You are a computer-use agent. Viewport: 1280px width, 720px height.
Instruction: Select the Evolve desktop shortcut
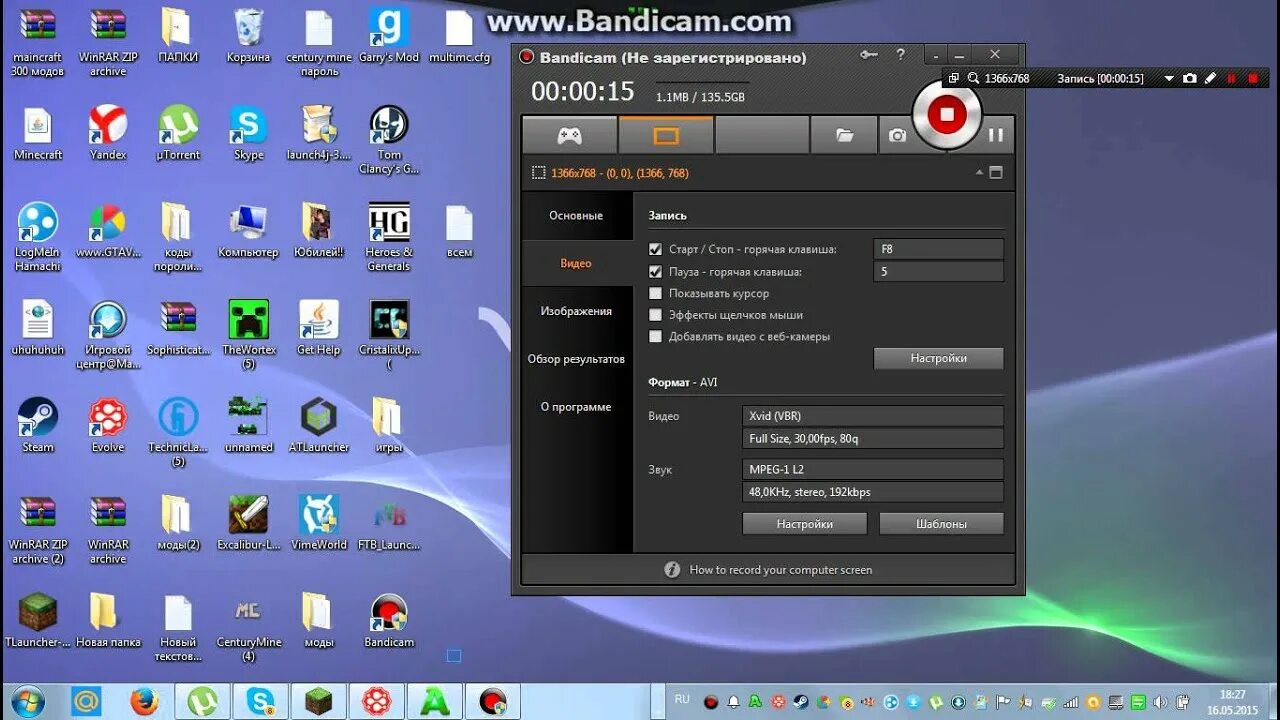(x=108, y=426)
